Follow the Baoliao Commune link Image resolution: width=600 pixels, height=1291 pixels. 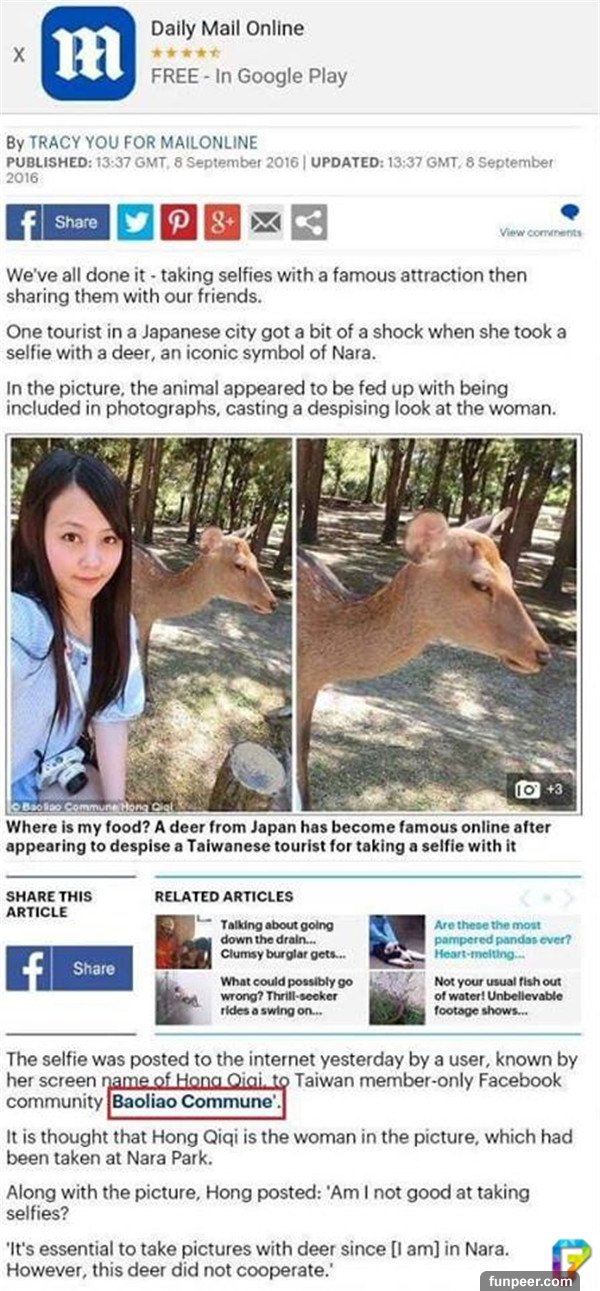coord(192,1101)
